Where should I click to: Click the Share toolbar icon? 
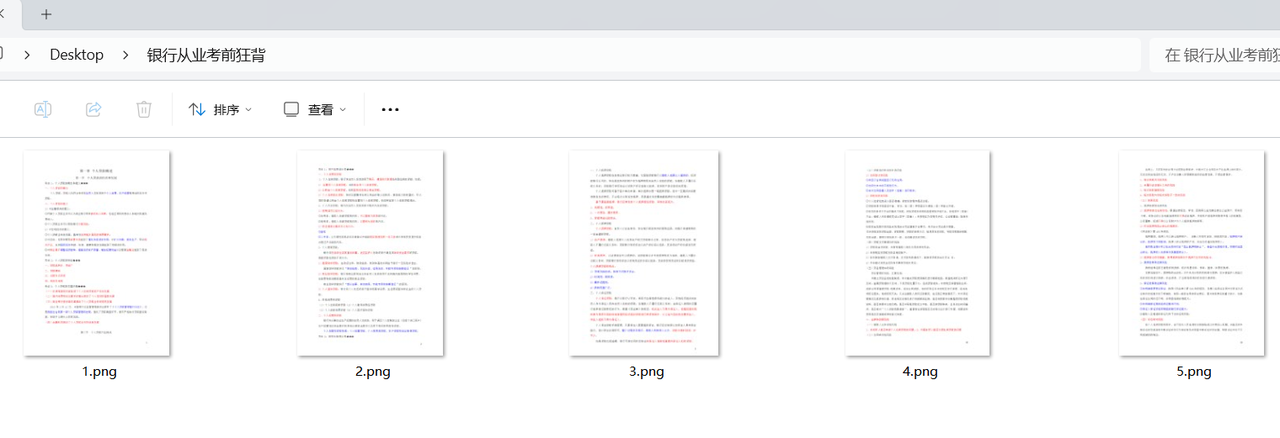pyautogui.click(x=93, y=109)
